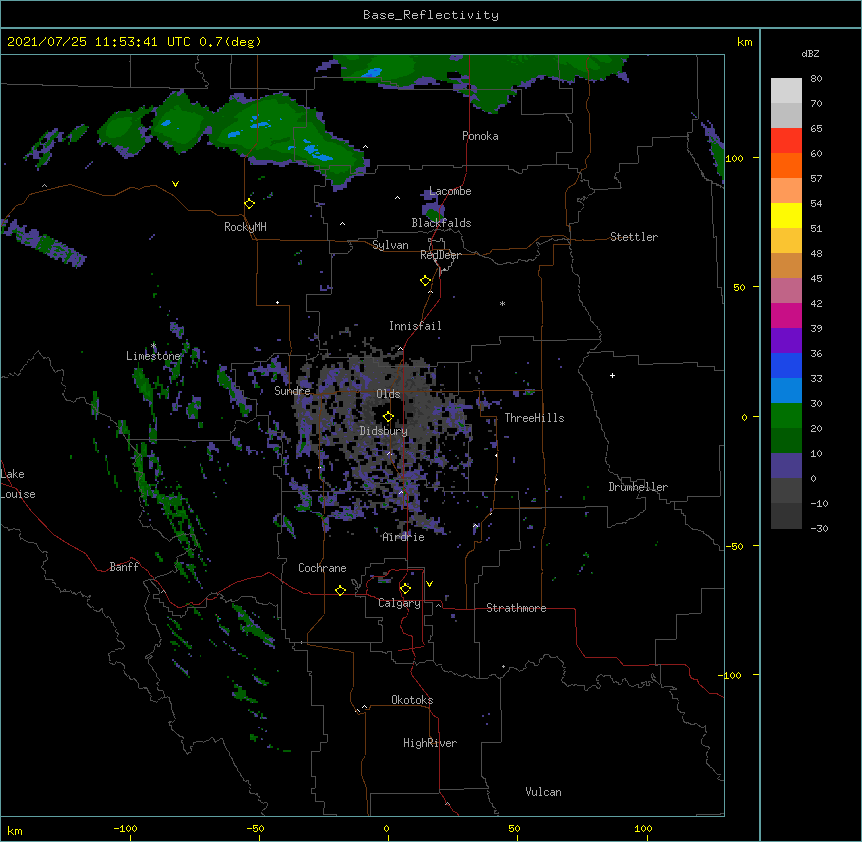Click the yellow diamond marker between Olds and Didsbury
862x842 pixels.
click(388, 417)
